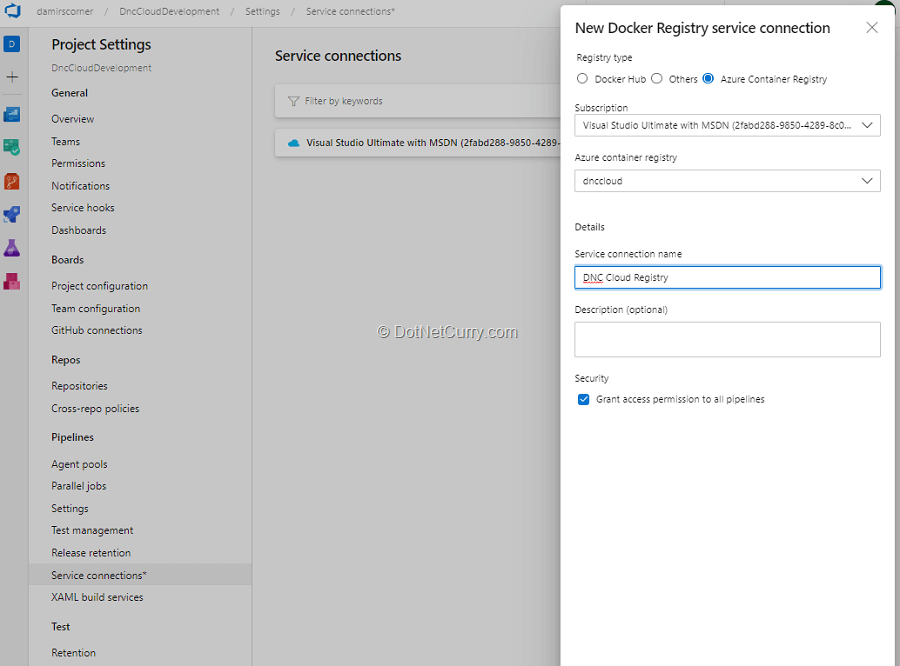Open Retention under Test section

pos(73,653)
